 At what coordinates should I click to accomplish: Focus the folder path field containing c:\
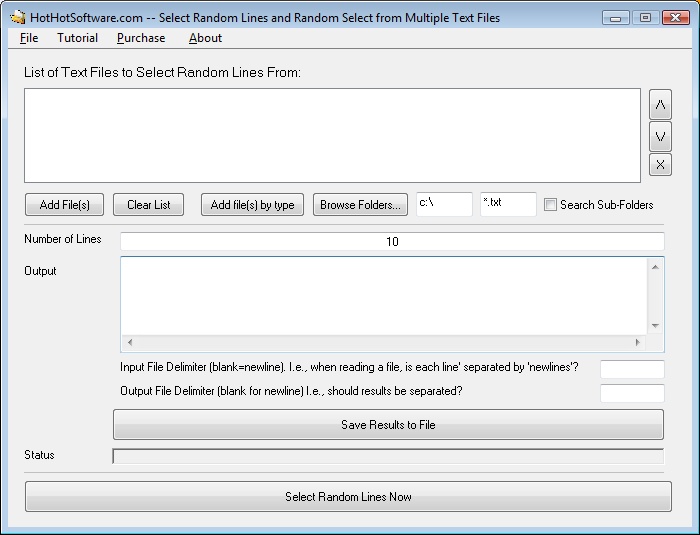coord(444,204)
